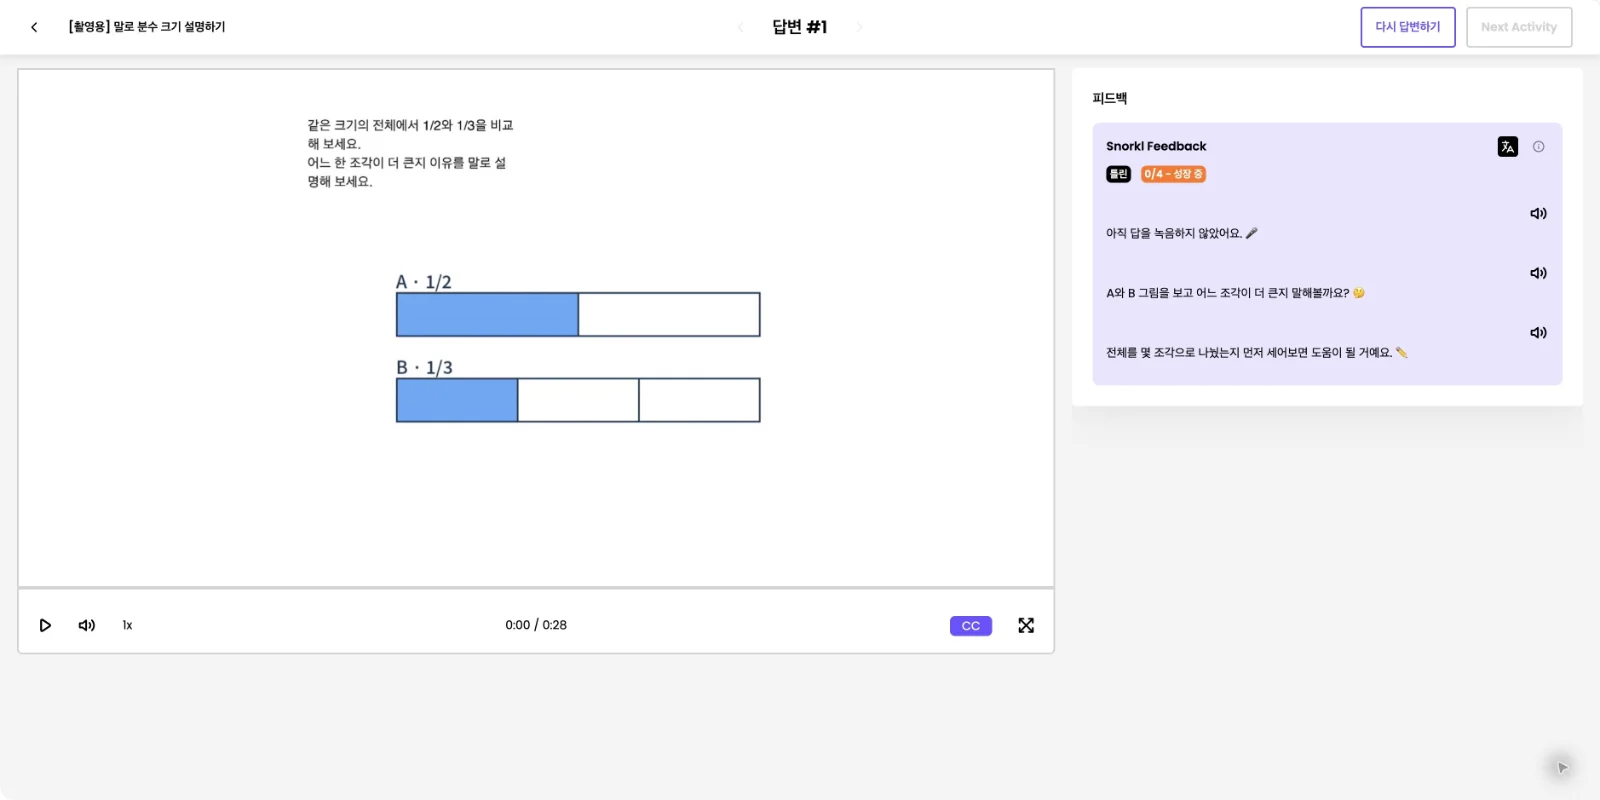Click the 답변 #1 heading
1600x800 pixels.
799,27
